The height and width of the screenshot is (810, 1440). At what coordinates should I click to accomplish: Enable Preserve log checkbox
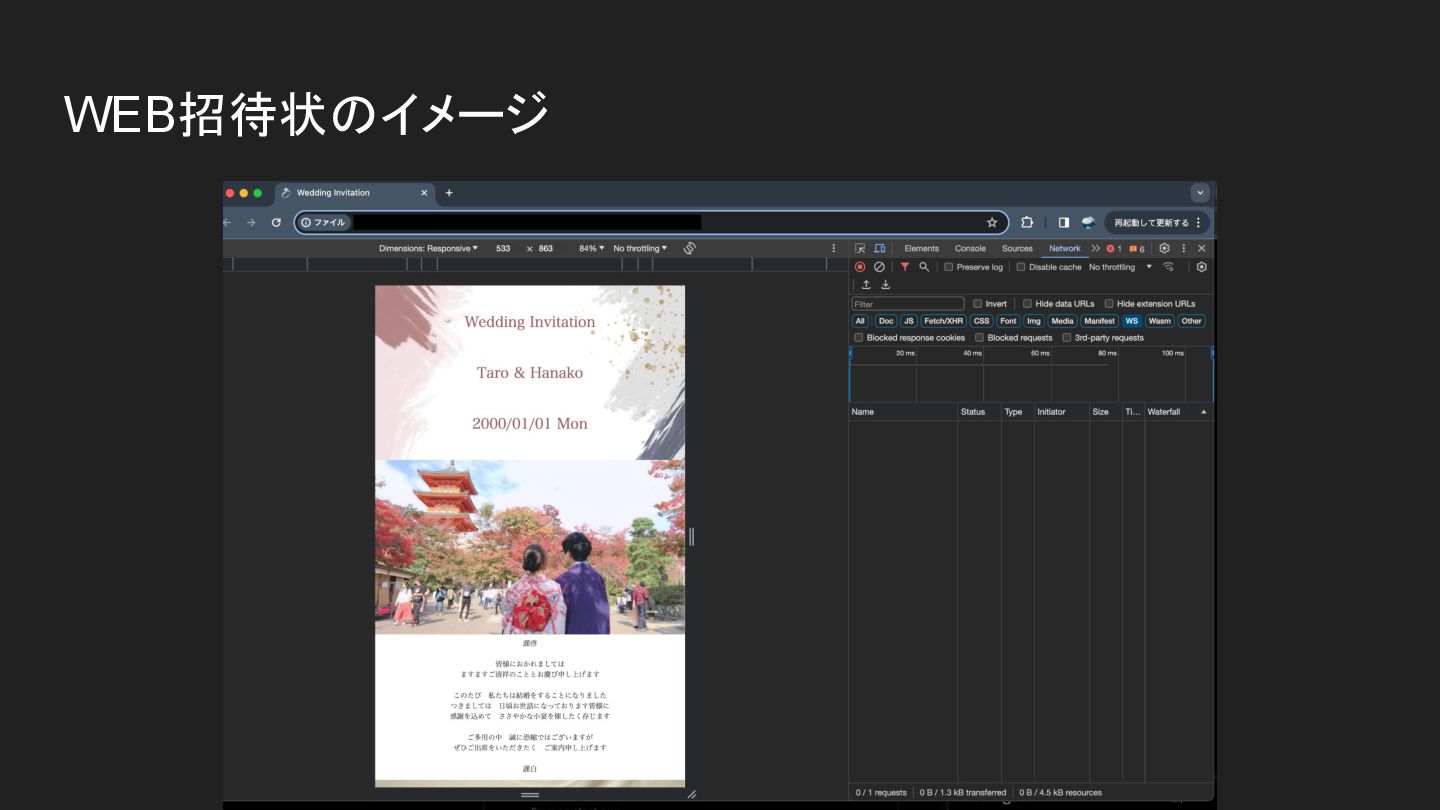(x=949, y=267)
